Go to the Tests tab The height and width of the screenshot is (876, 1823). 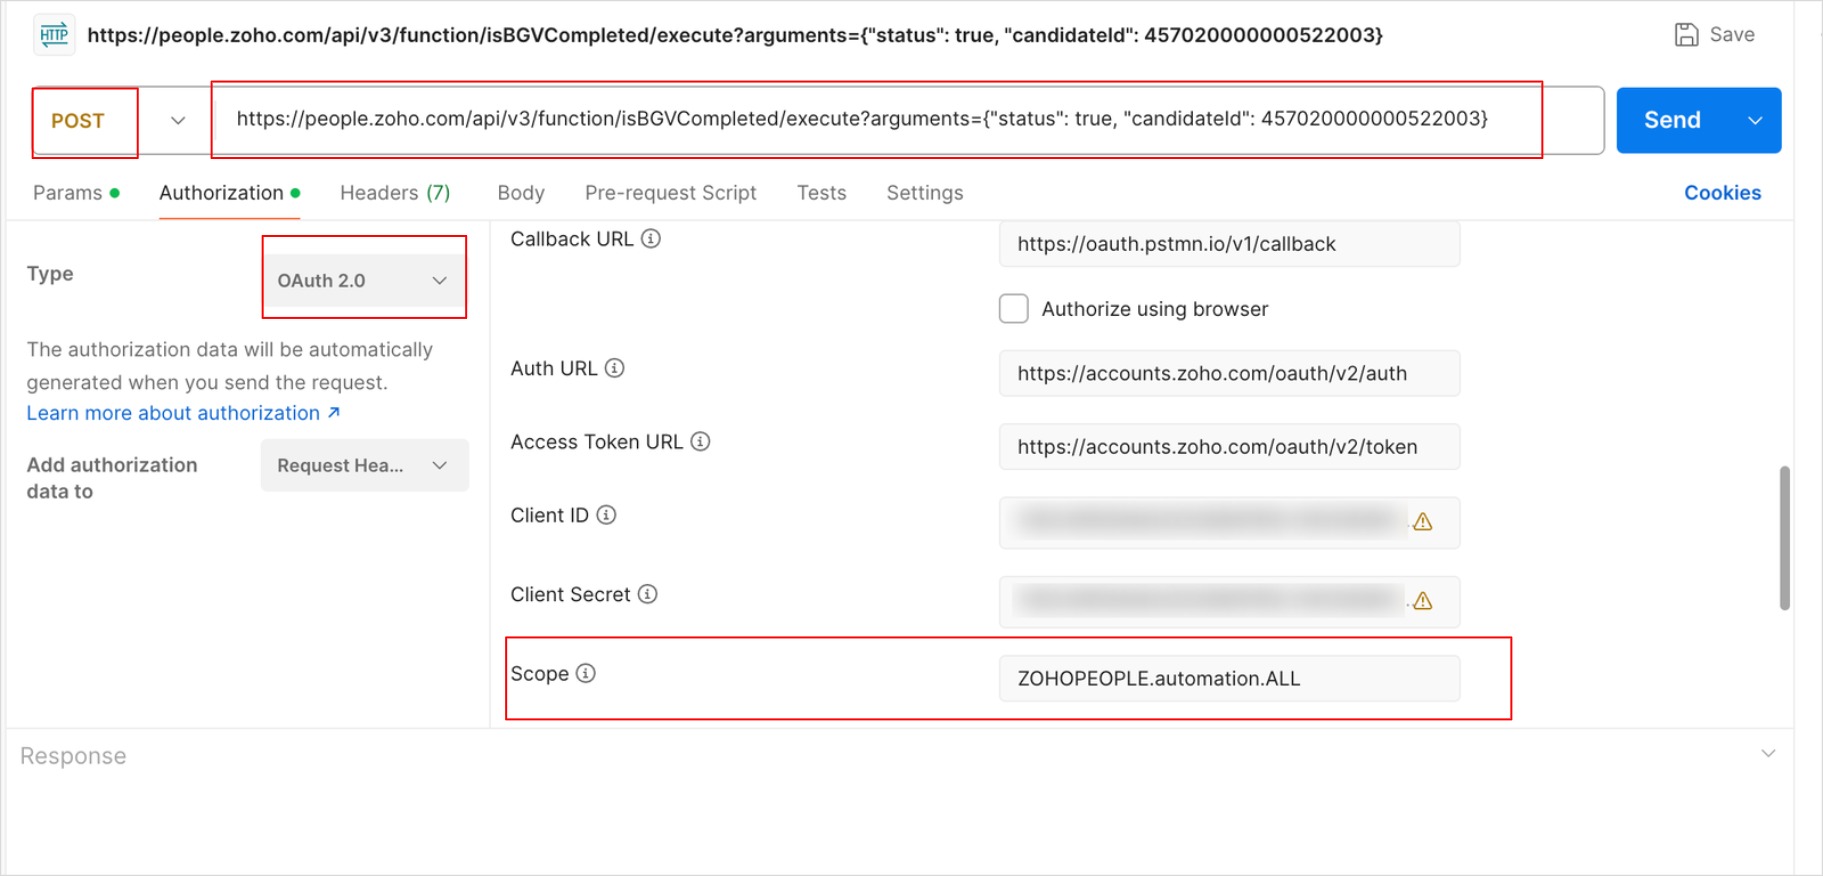click(x=821, y=193)
